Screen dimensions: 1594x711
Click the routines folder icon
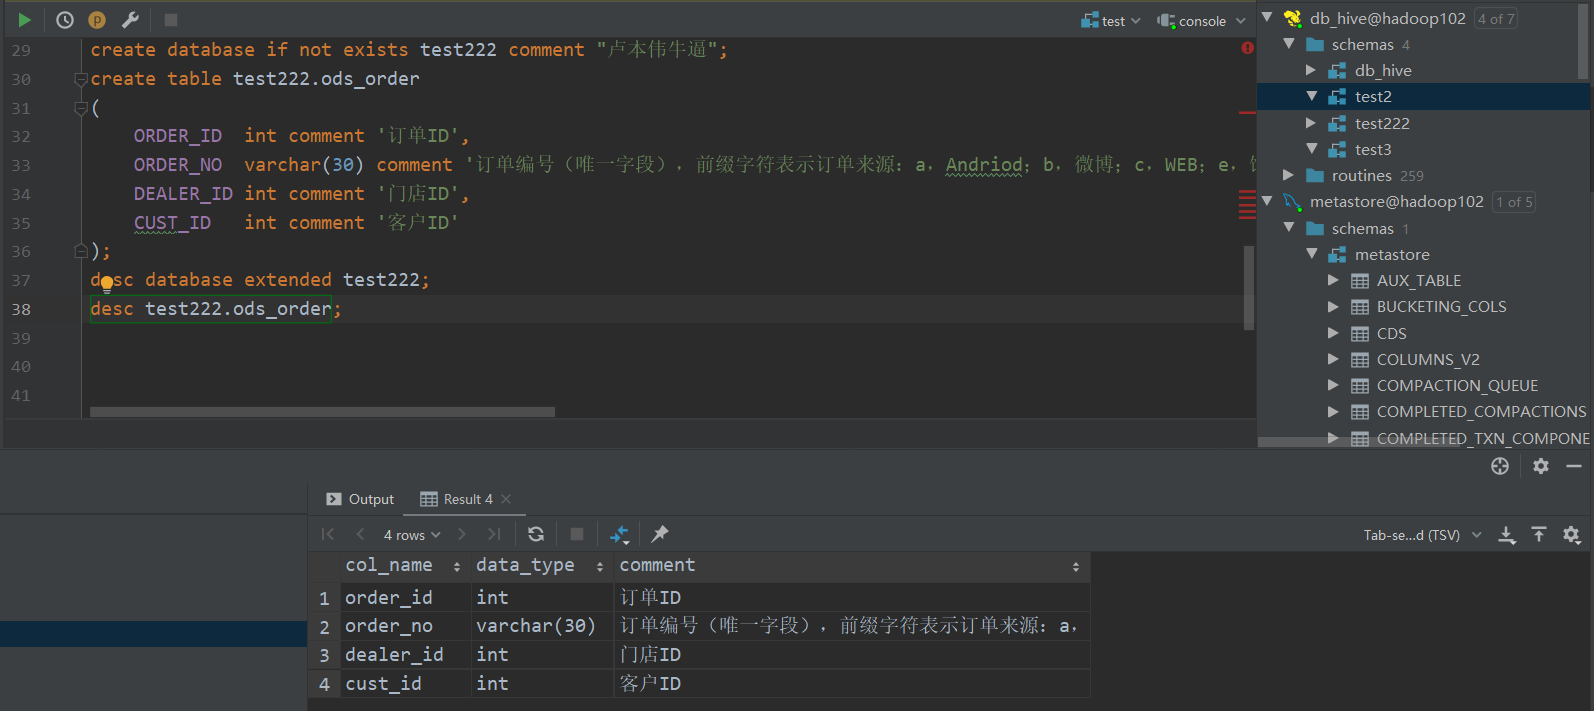(x=1315, y=176)
